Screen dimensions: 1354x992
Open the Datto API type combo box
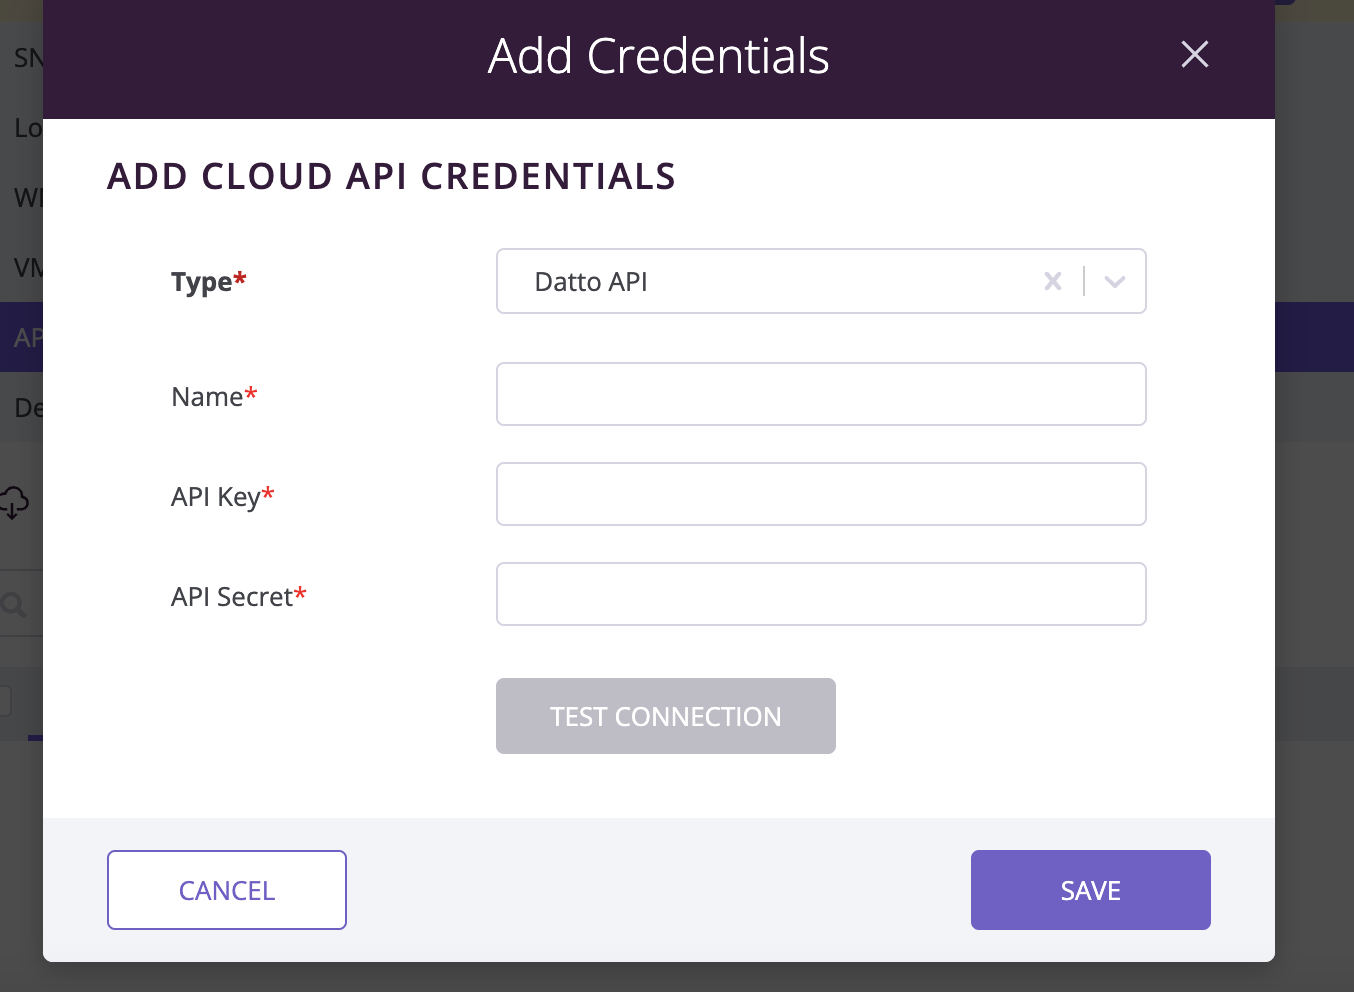(x=821, y=281)
